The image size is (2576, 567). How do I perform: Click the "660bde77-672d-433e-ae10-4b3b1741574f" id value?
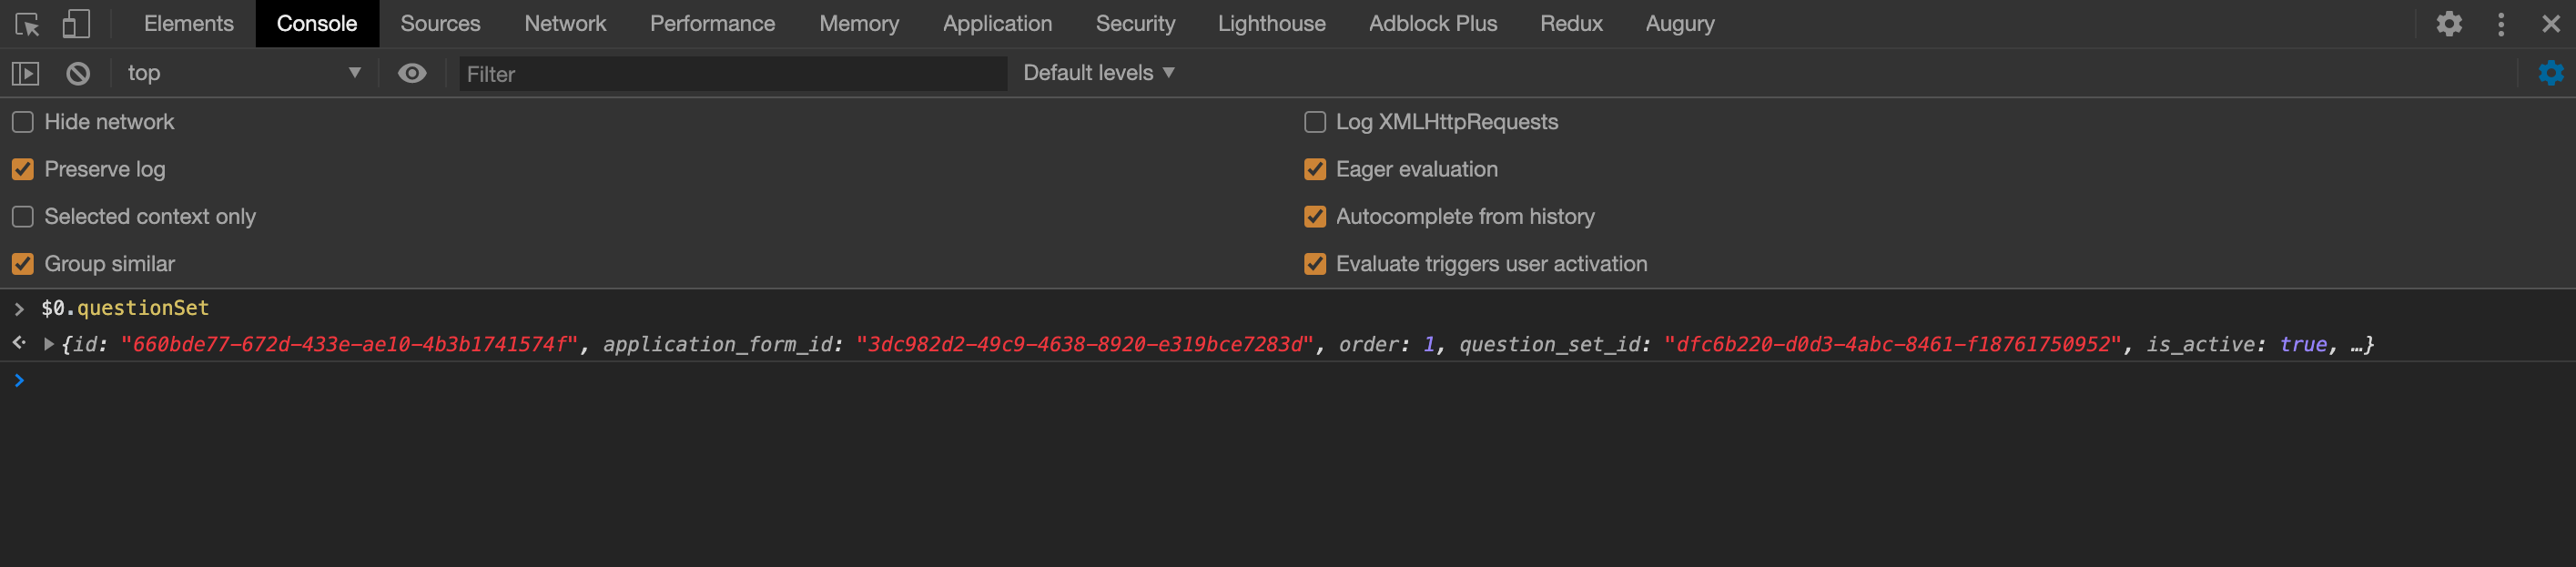coord(349,344)
